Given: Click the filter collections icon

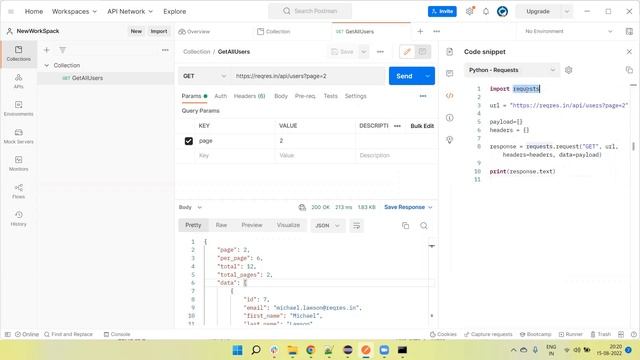Looking at the screenshot, I should 62,50.
